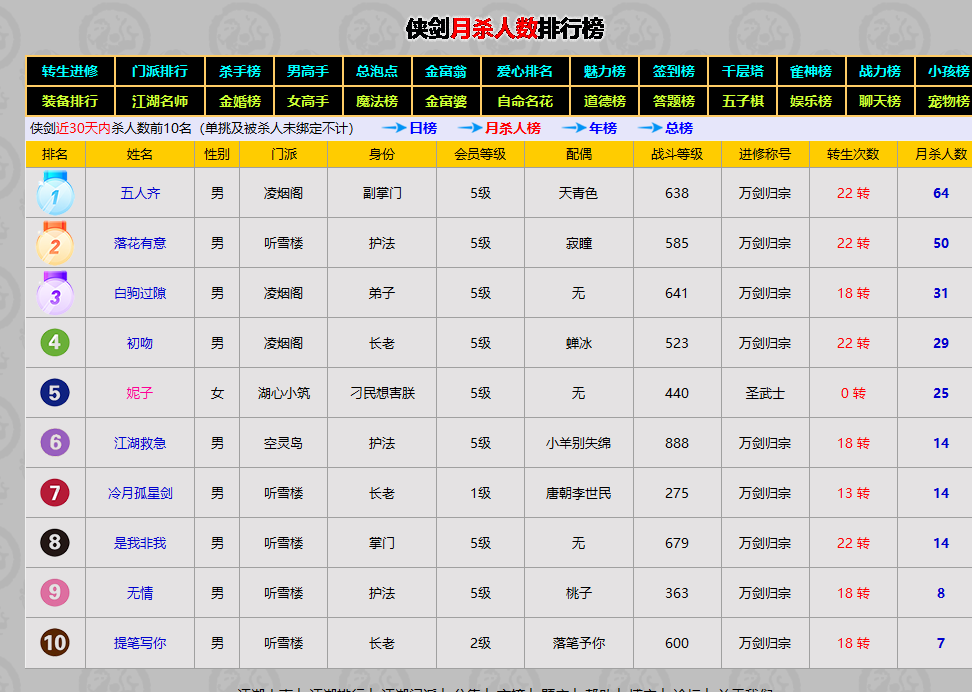The image size is (972, 692).
Task: Click the 刁民想害朕 identity cell
Action: [x=382, y=393]
